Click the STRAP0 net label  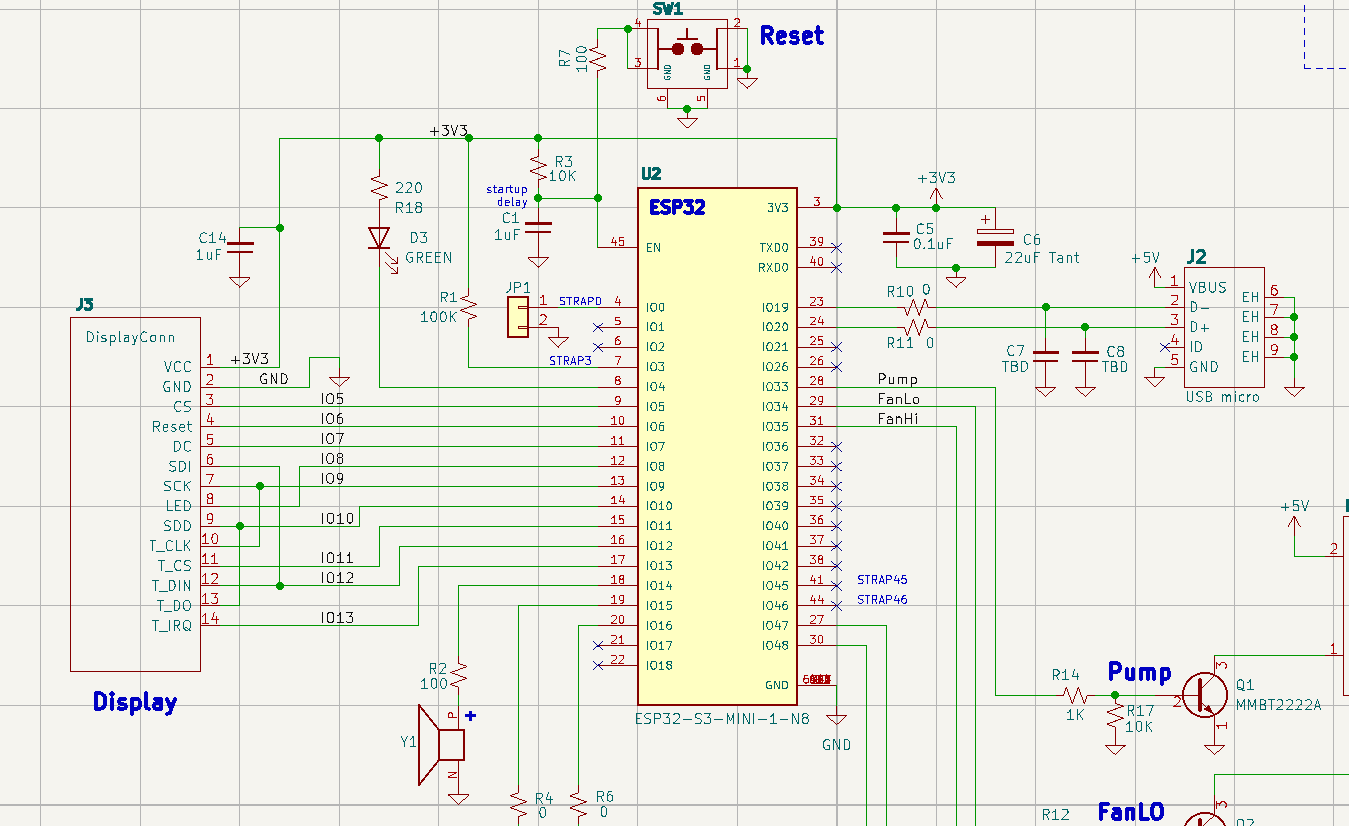coord(580,301)
